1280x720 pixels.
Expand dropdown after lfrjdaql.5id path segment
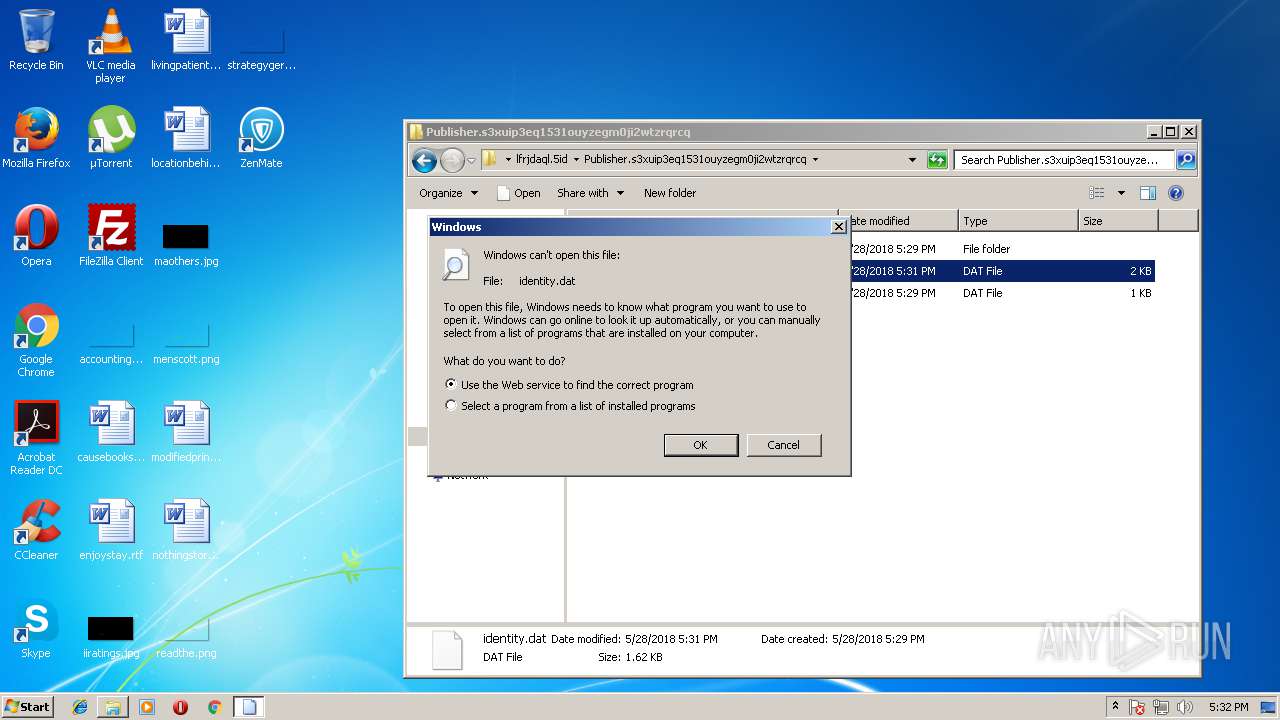tap(575, 159)
